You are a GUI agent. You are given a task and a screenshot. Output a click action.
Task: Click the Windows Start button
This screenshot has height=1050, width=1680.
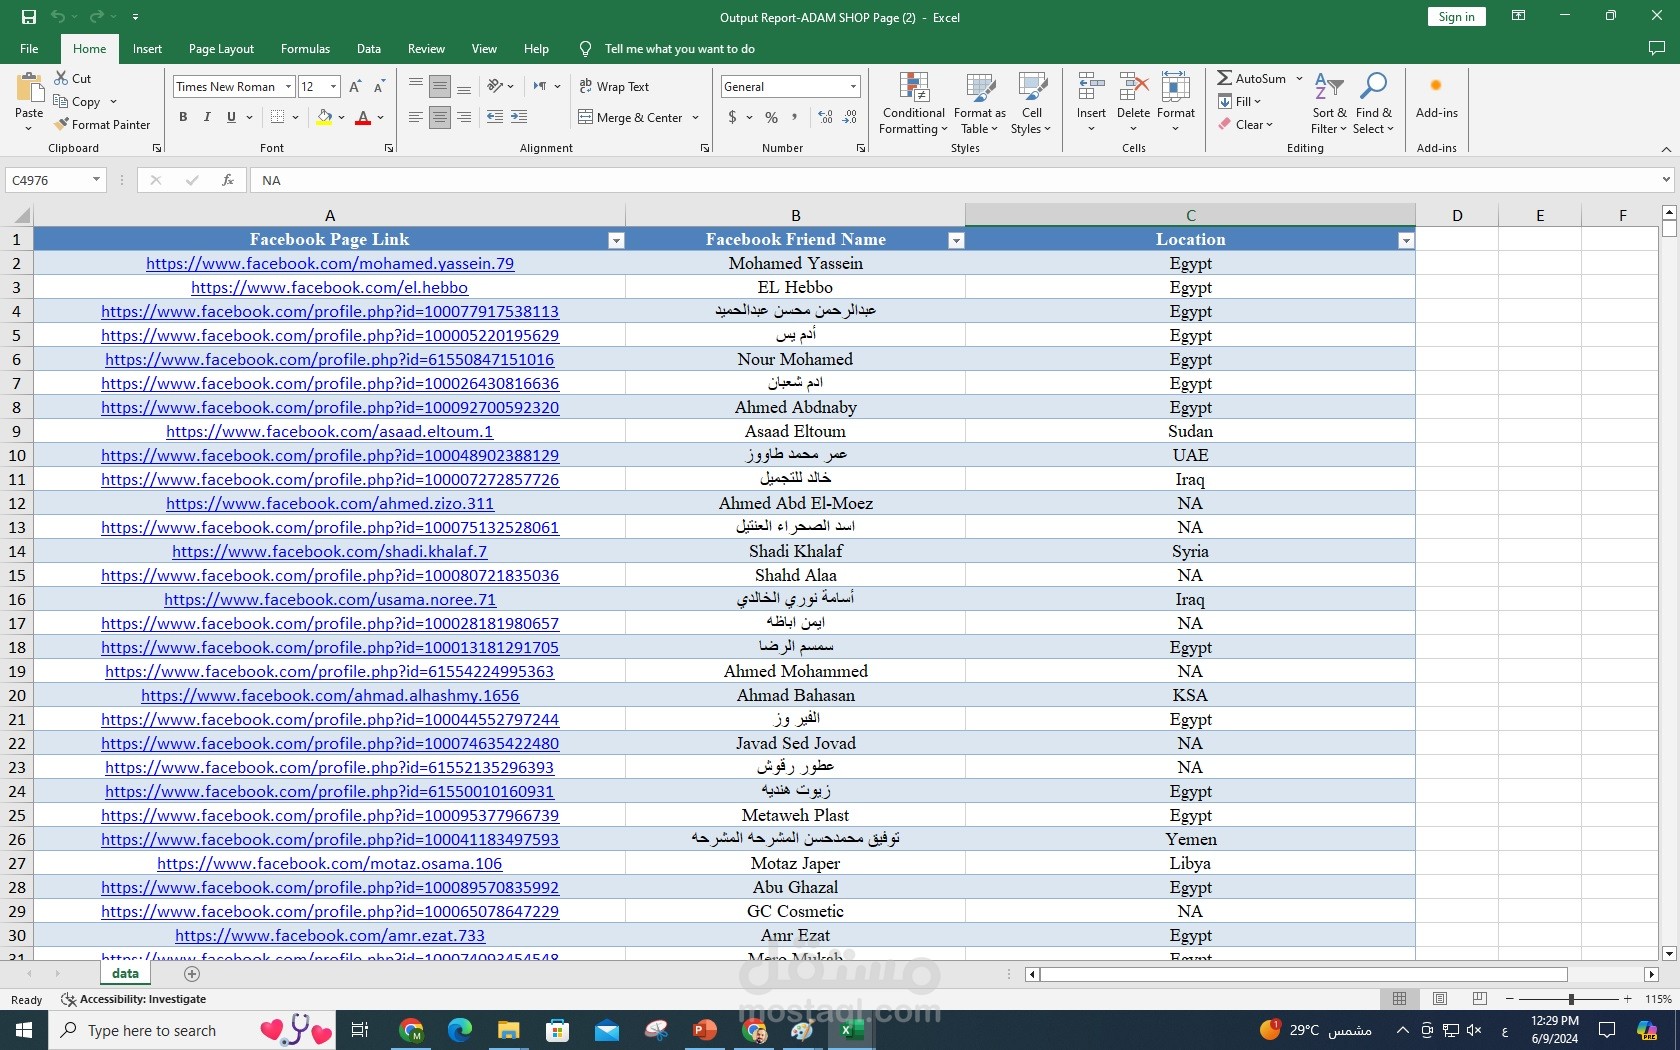click(x=24, y=1030)
